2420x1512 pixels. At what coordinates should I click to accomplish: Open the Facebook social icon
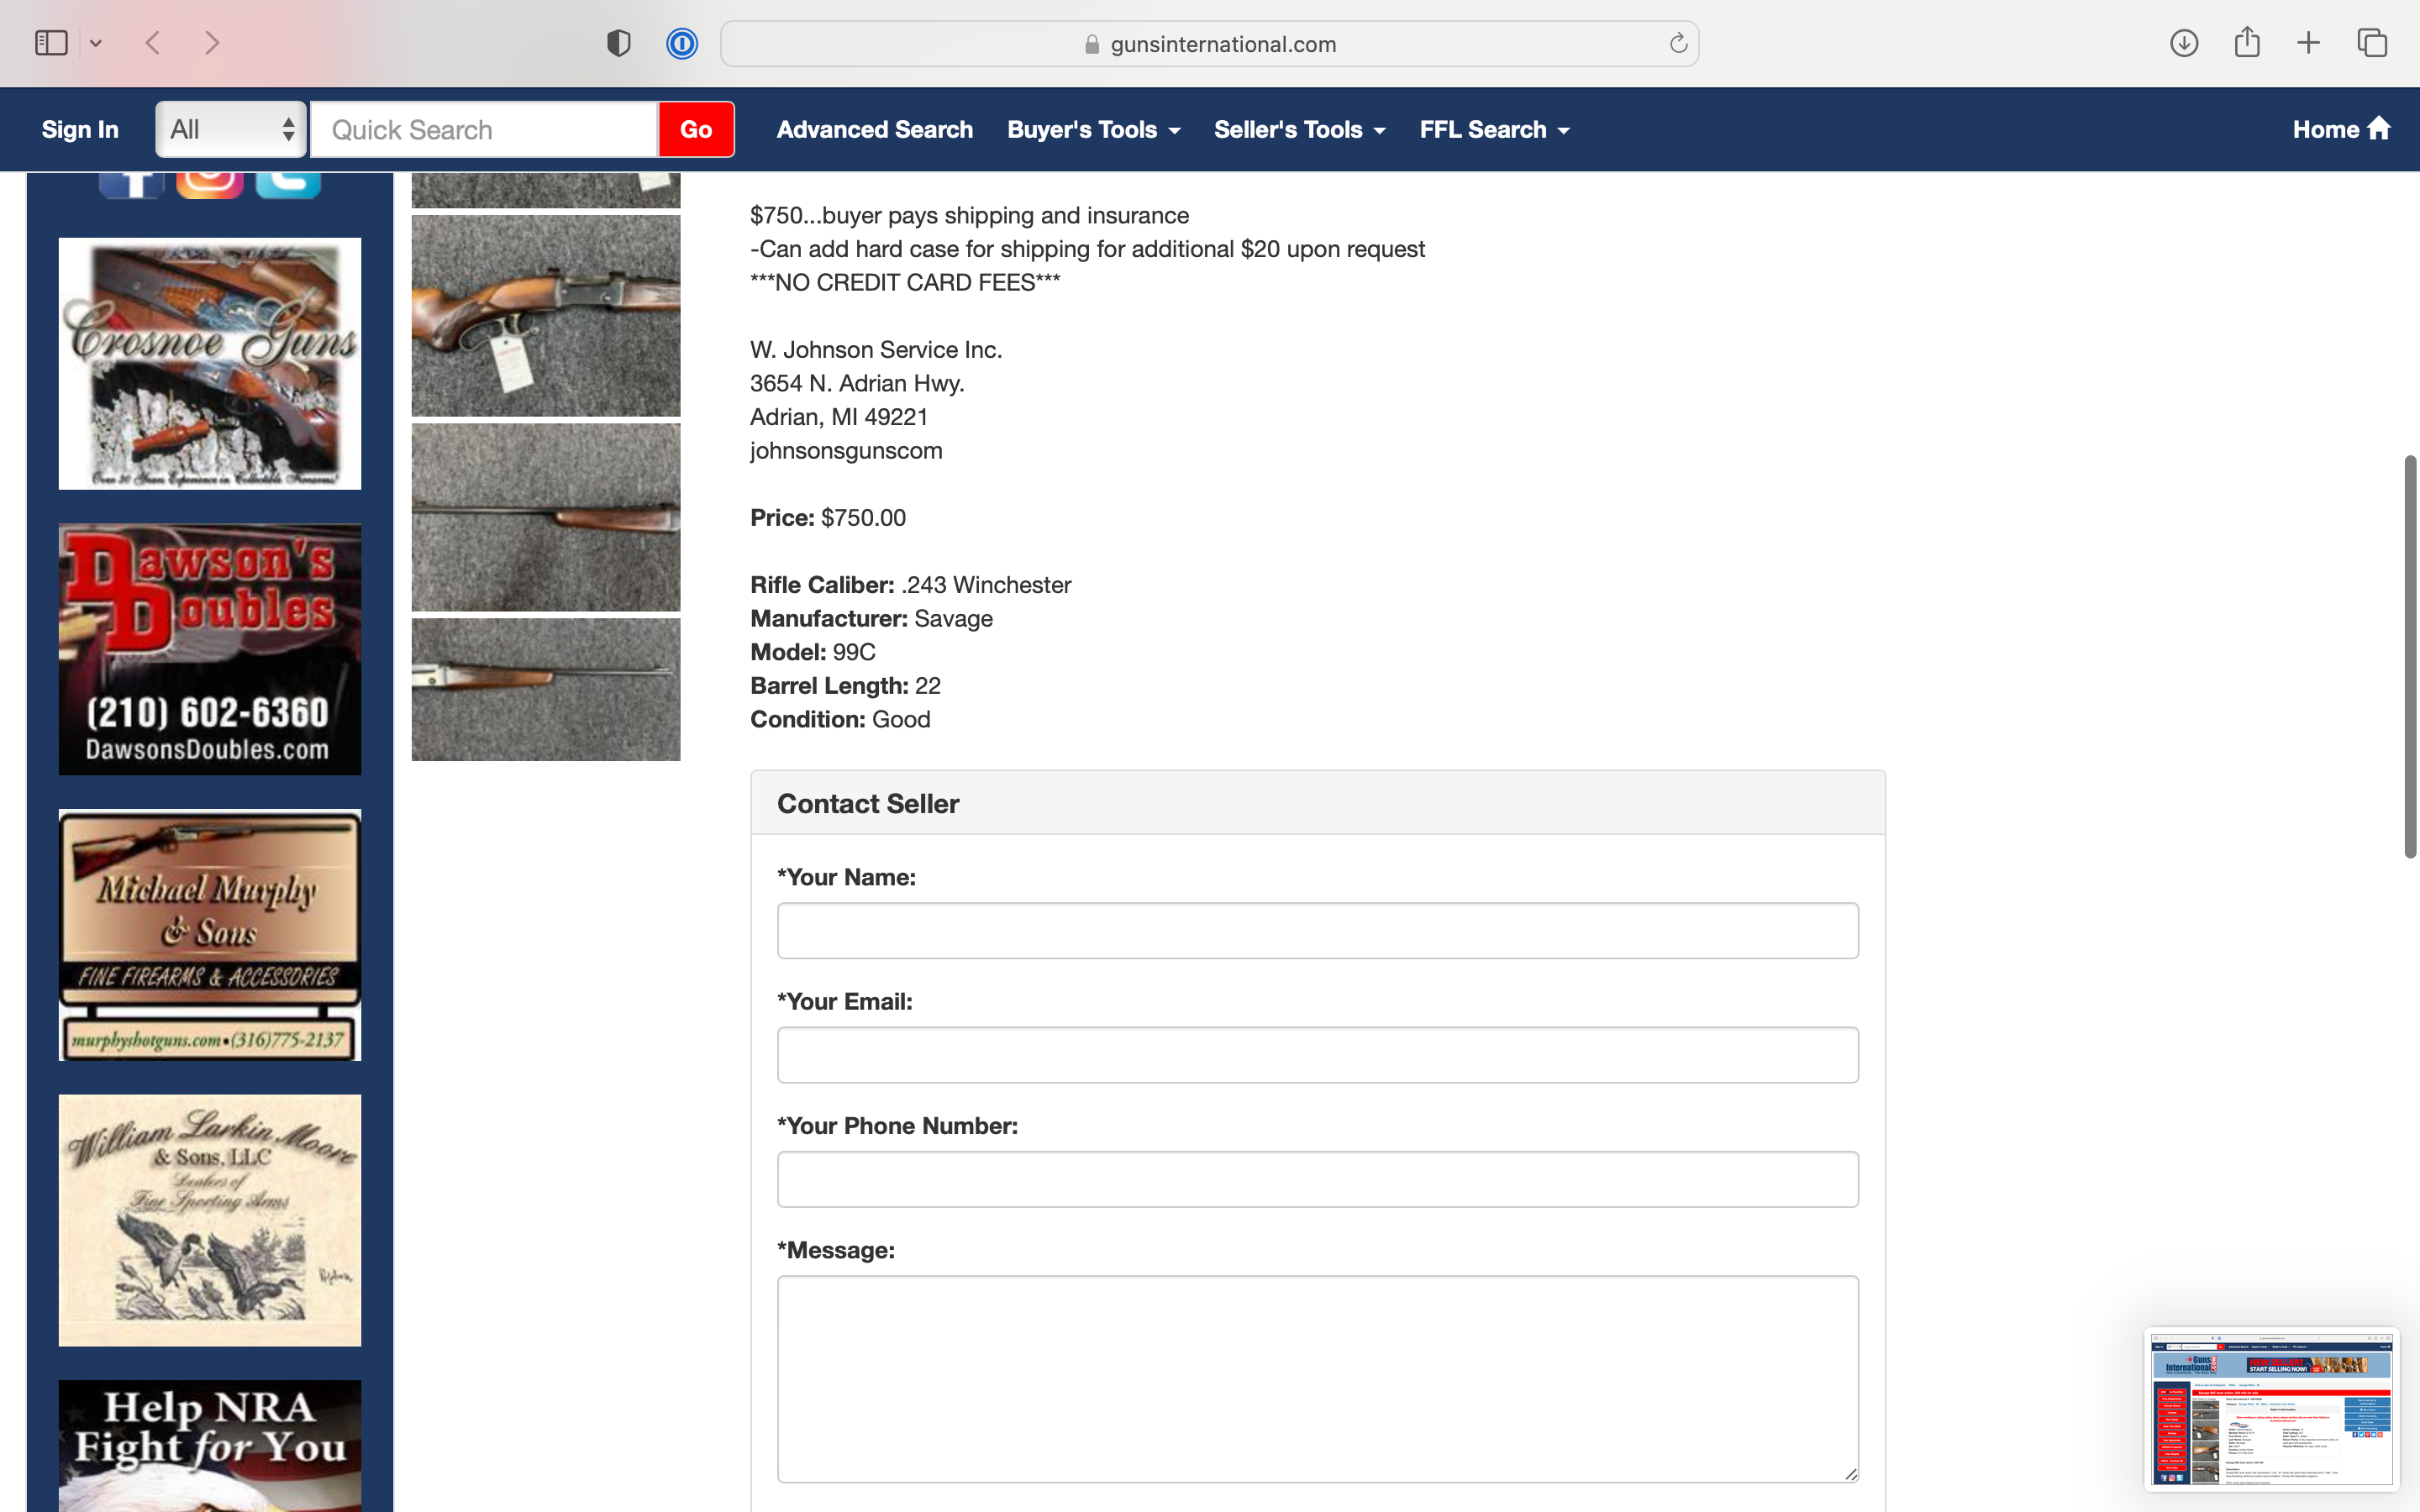pos(131,185)
